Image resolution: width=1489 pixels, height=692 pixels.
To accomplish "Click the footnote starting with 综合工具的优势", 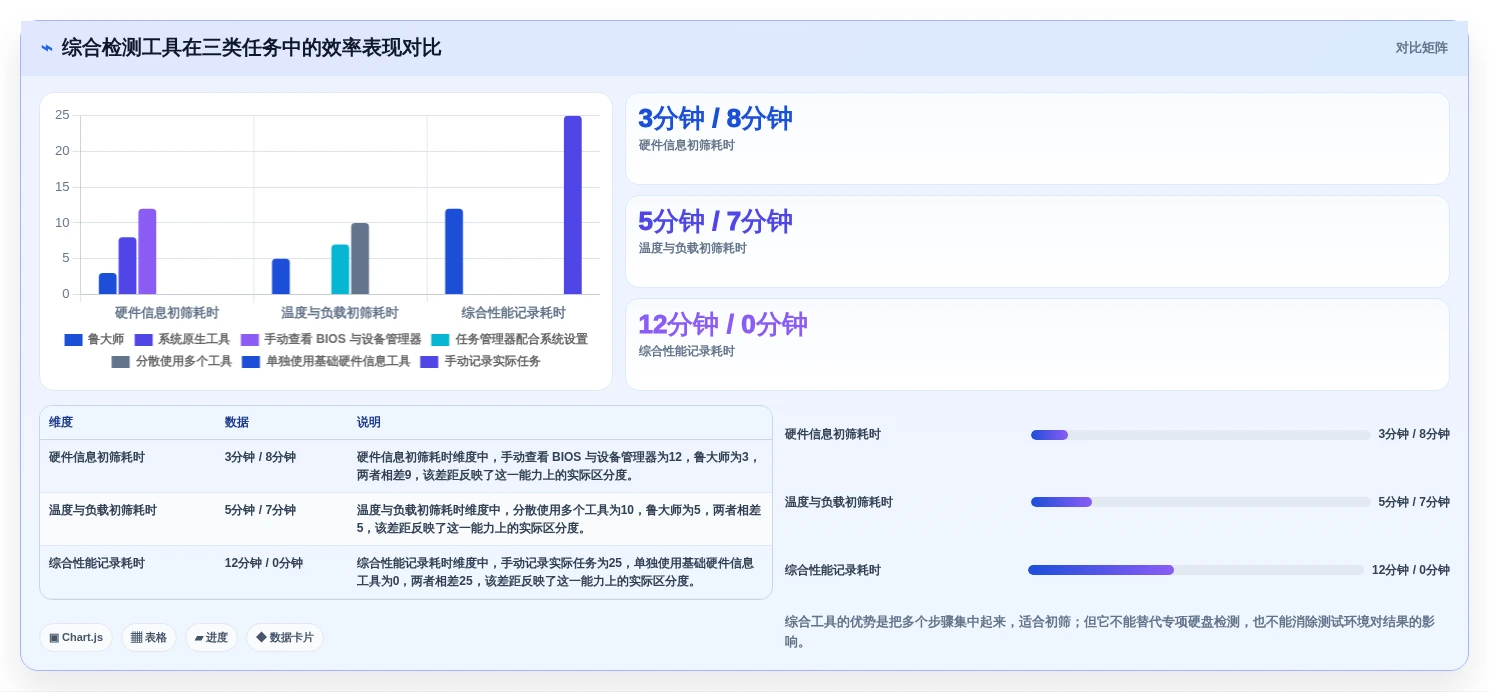I will pyautogui.click(x=1110, y=632).
